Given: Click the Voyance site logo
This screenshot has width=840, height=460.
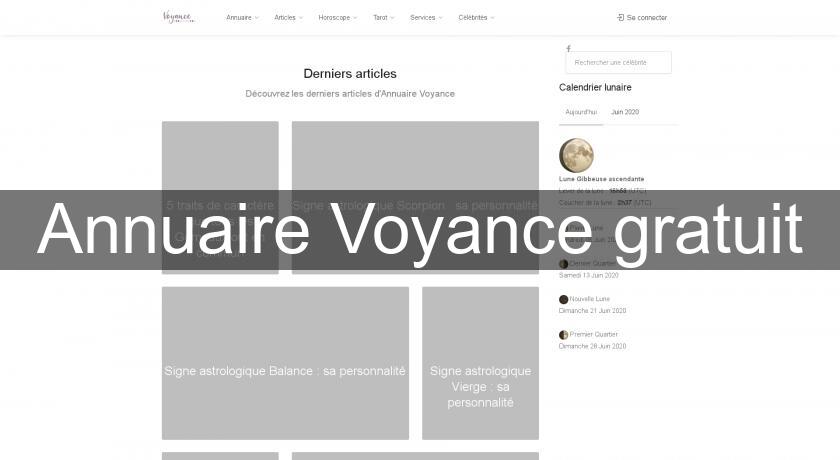Looking at the screenshot, I should pyautogui.click(x=178, y=17).
